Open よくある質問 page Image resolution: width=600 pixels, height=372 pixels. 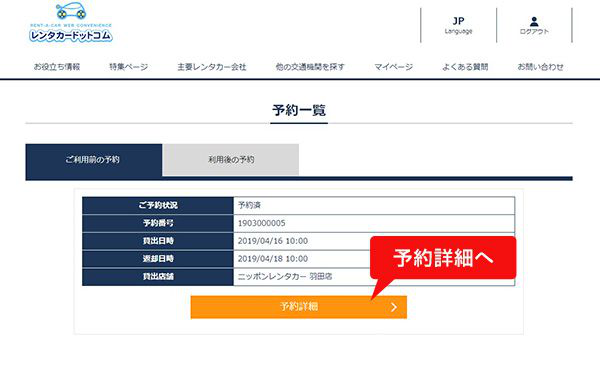465,67
